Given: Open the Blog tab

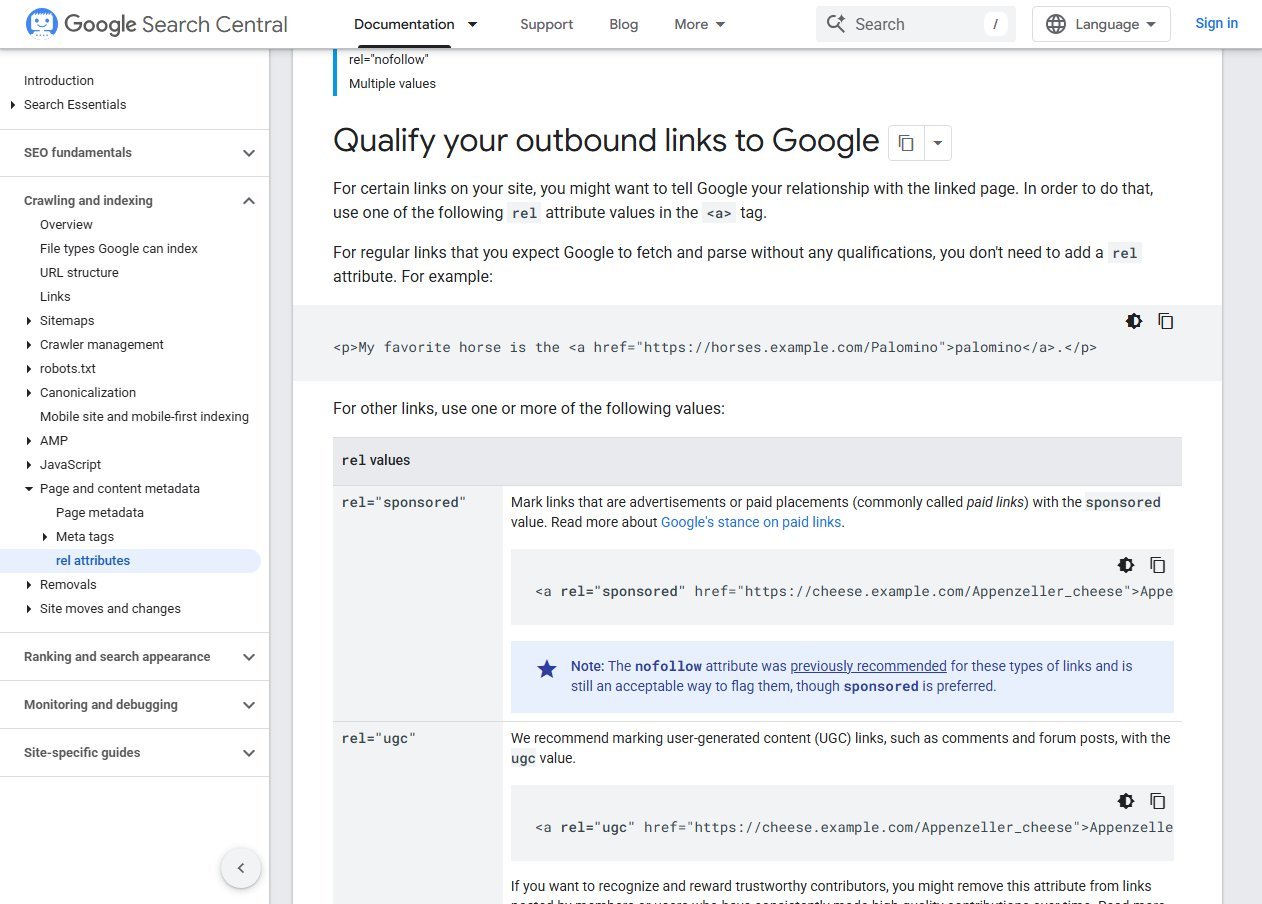Looking at the screenshot, I should pyautogui.click(x=624, y=24).
